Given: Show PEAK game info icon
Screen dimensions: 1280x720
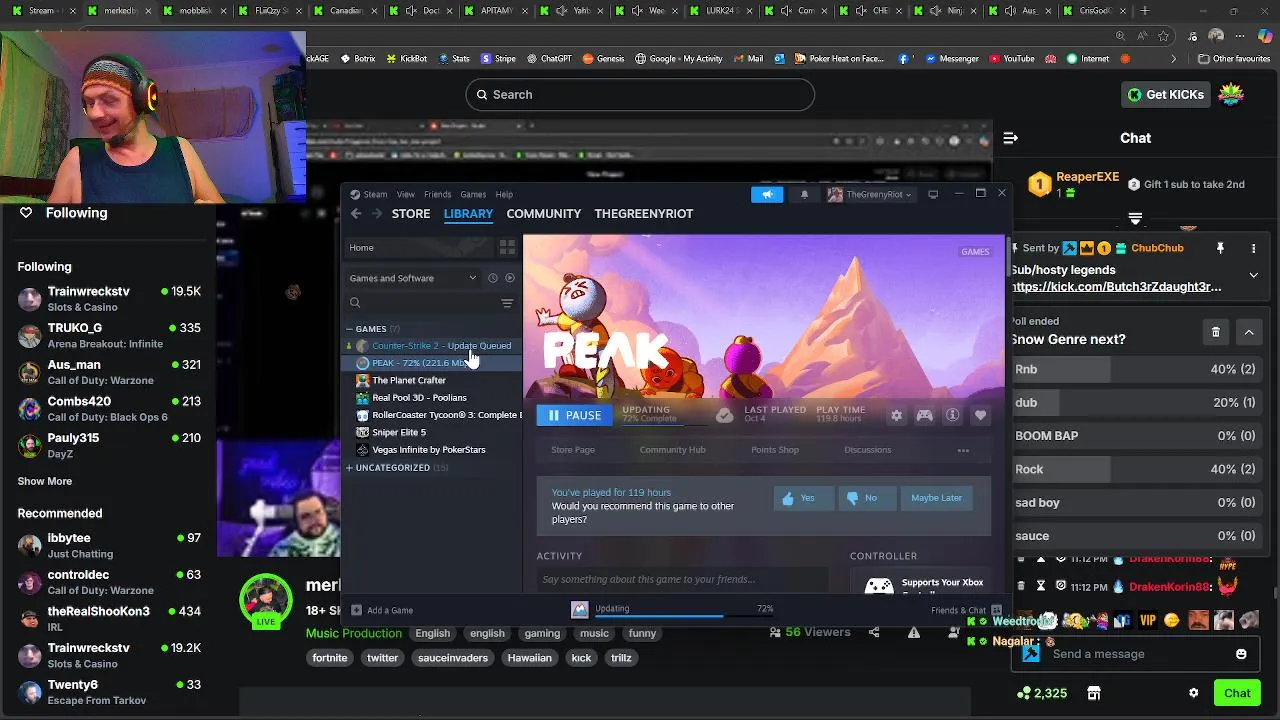Looking at the screenshot, I should (x=953, y=415).
